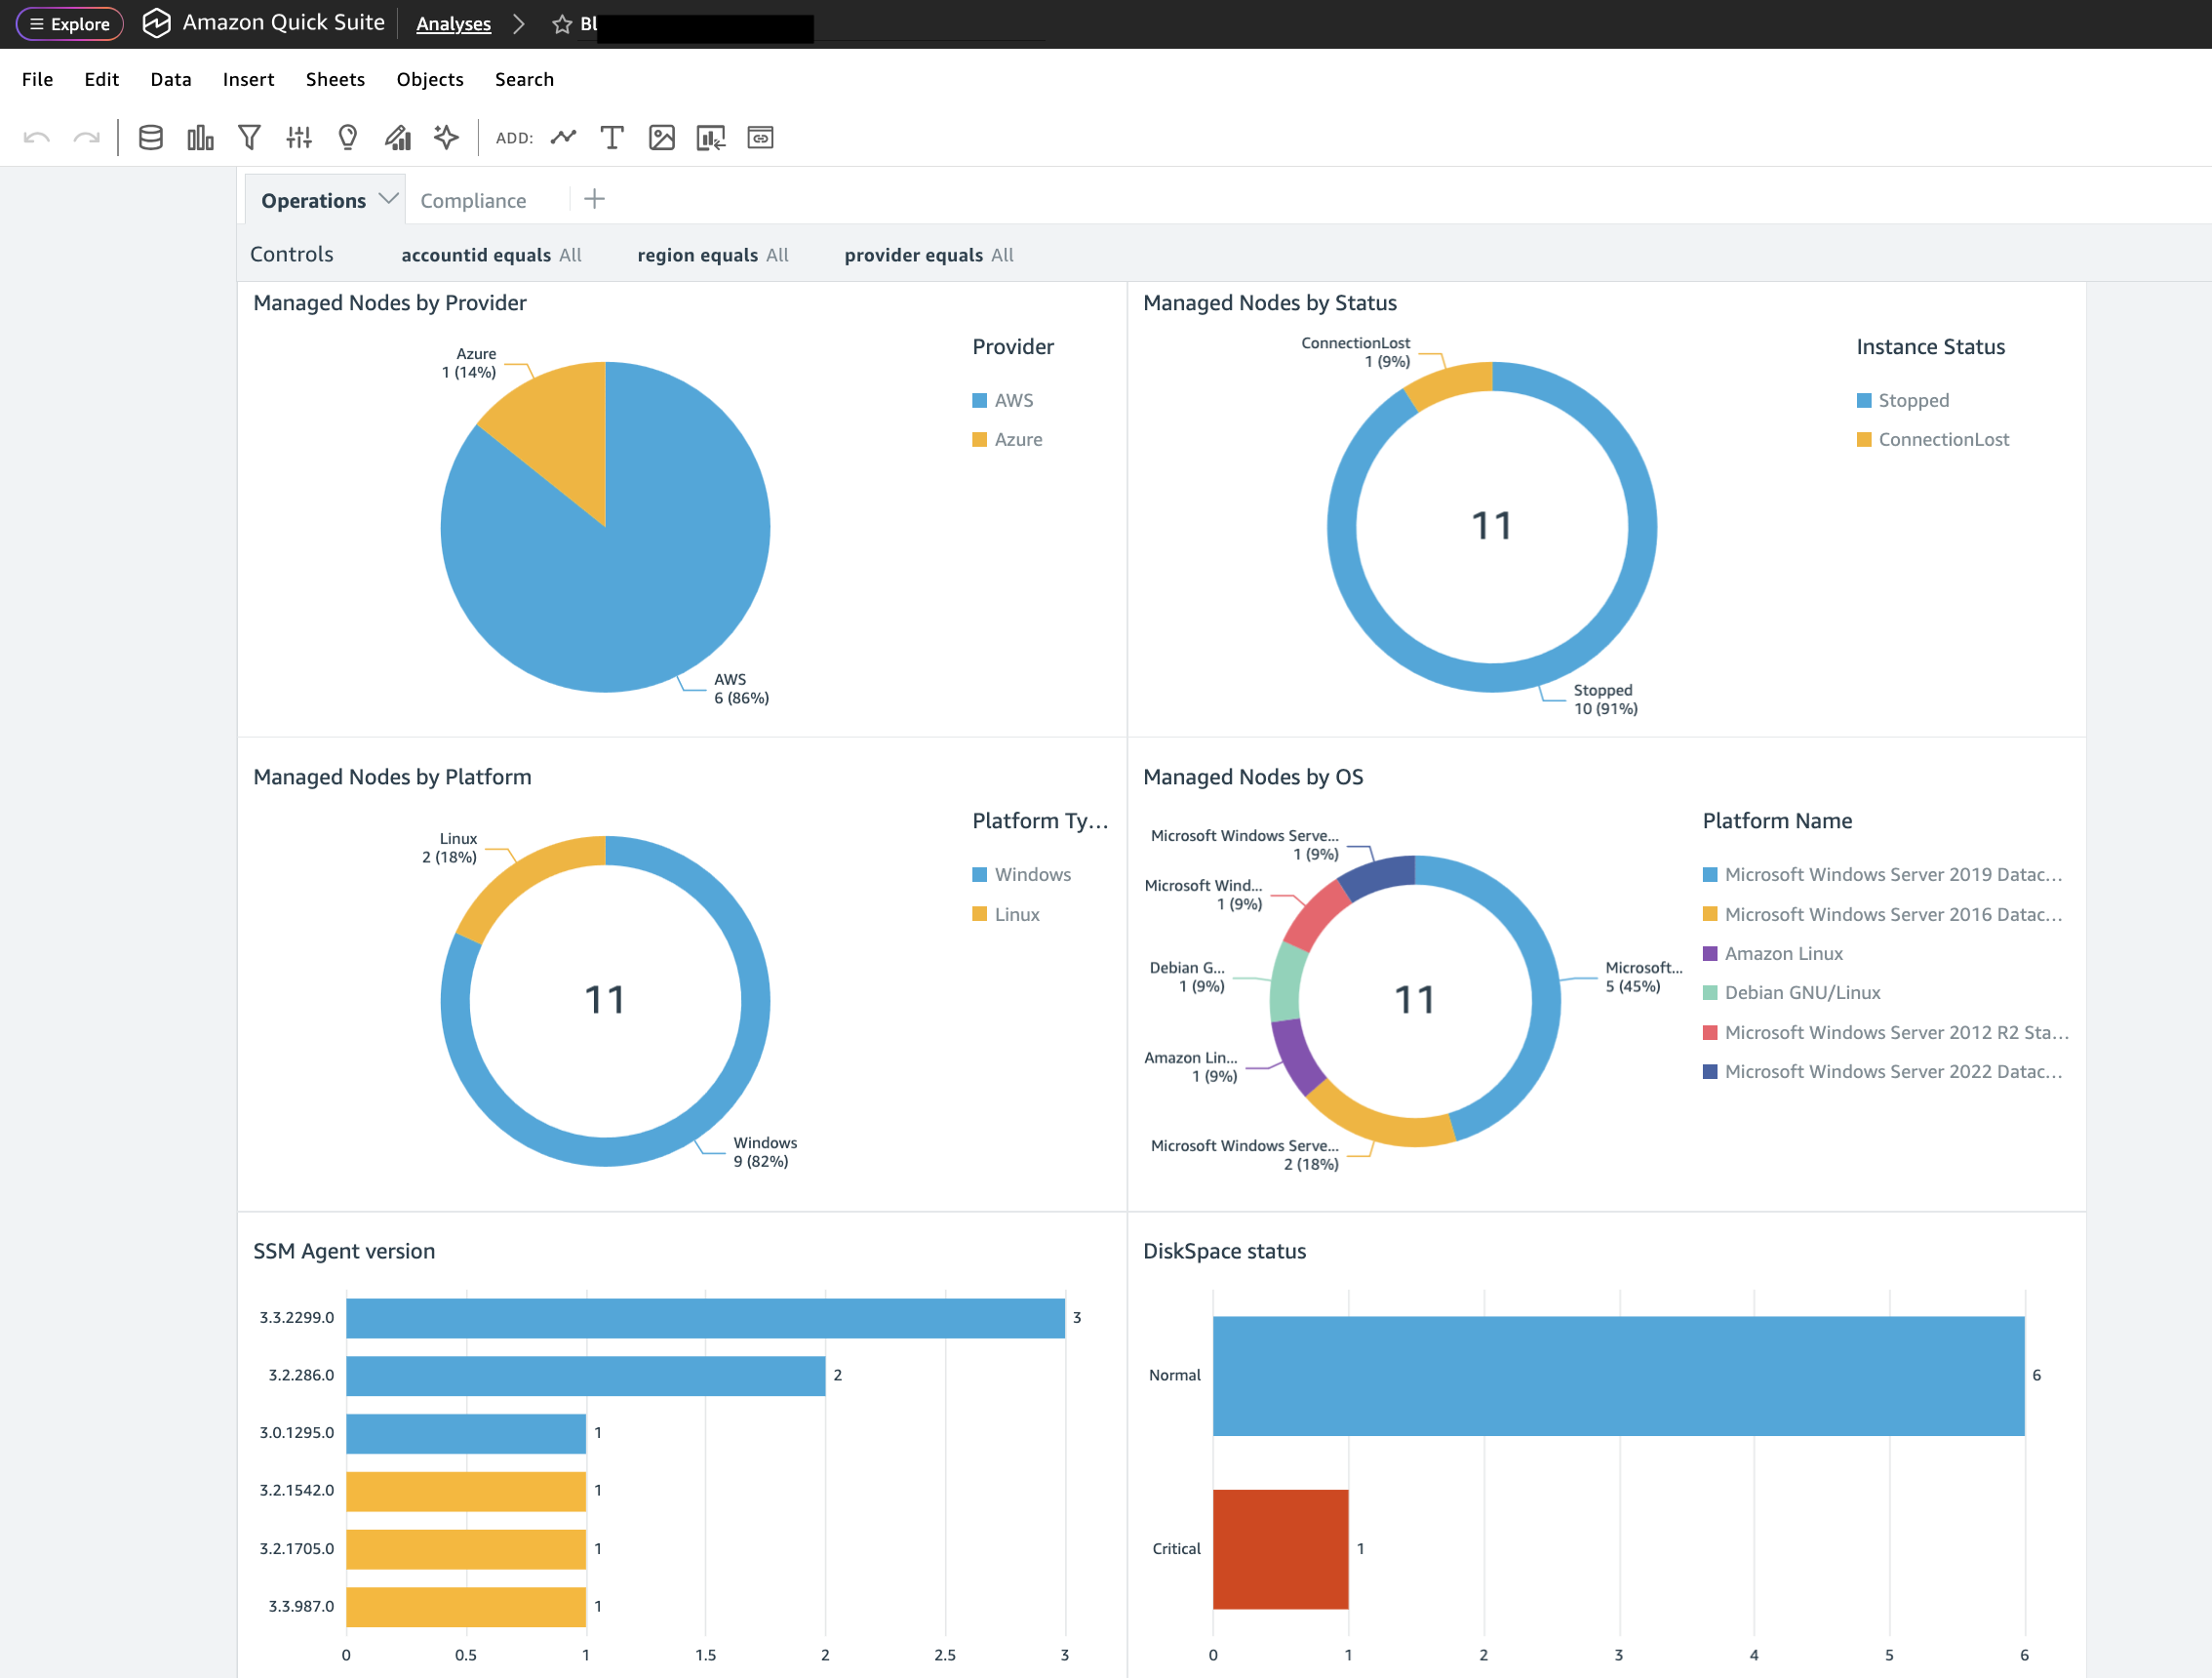This screenshot has height=1678, width=2212.
Task: Select the insights lightbulb icon
Action: point(347,138)
